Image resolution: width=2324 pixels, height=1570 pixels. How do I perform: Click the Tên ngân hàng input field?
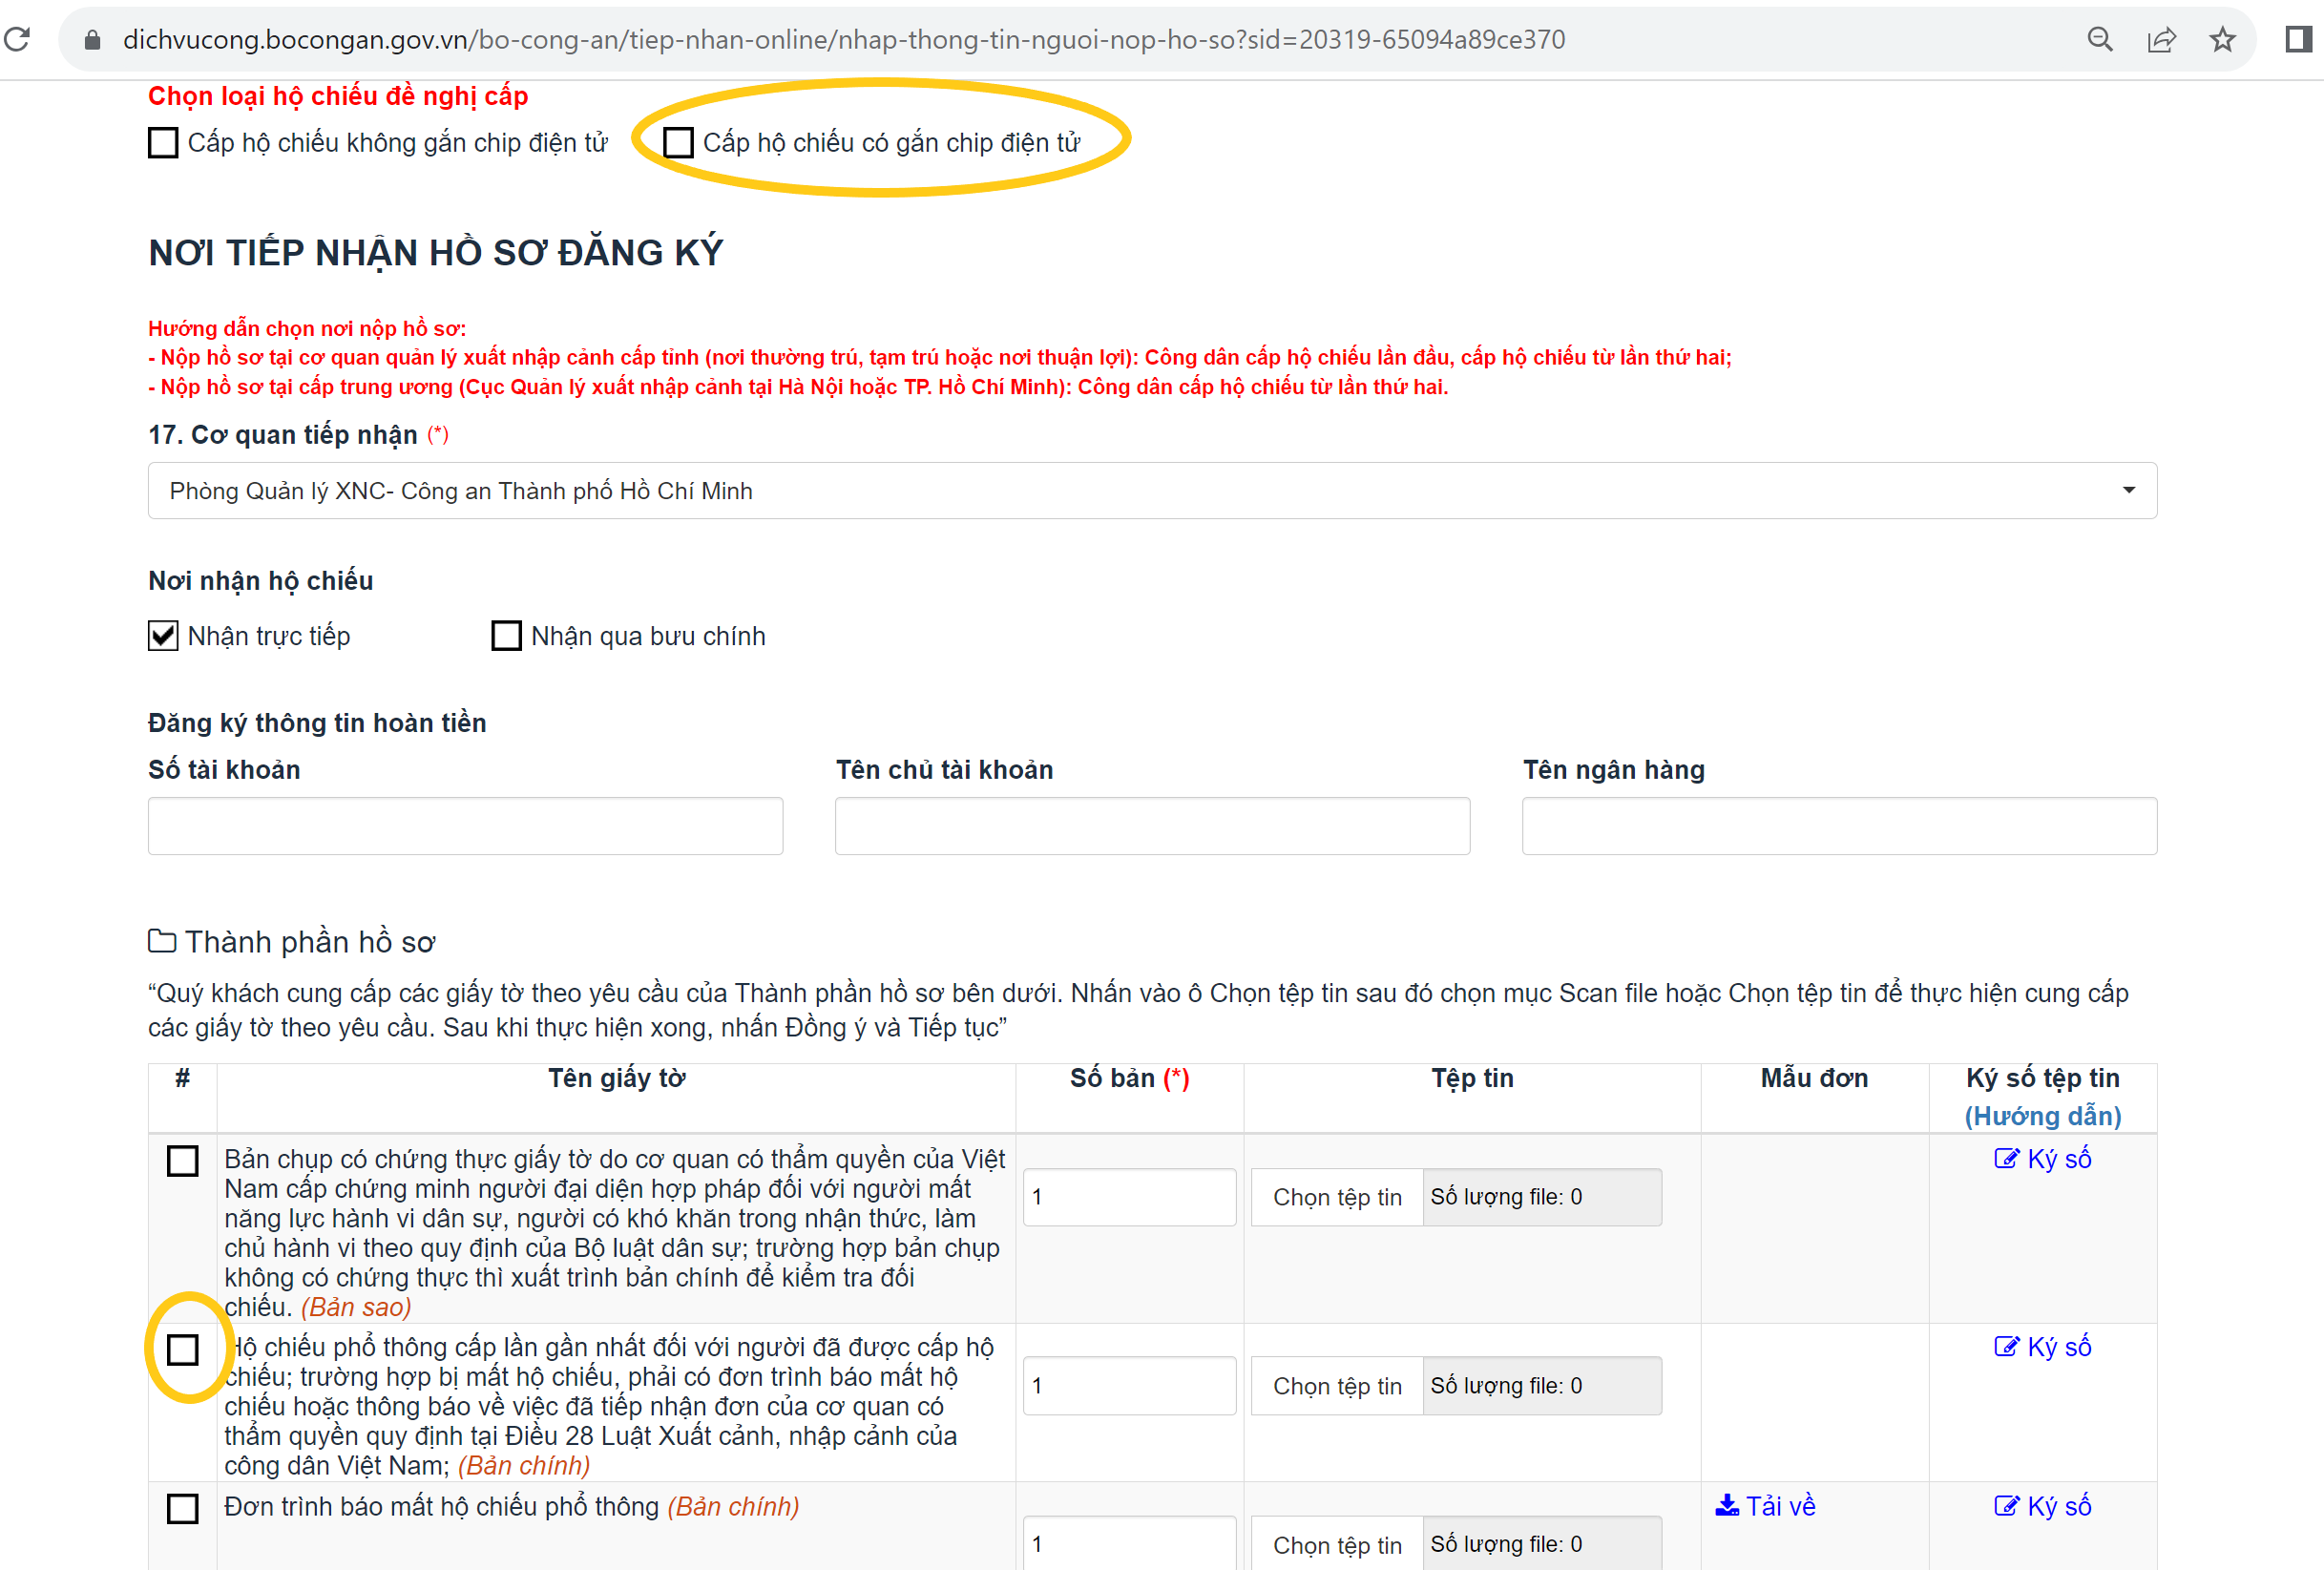point(1839,826)
